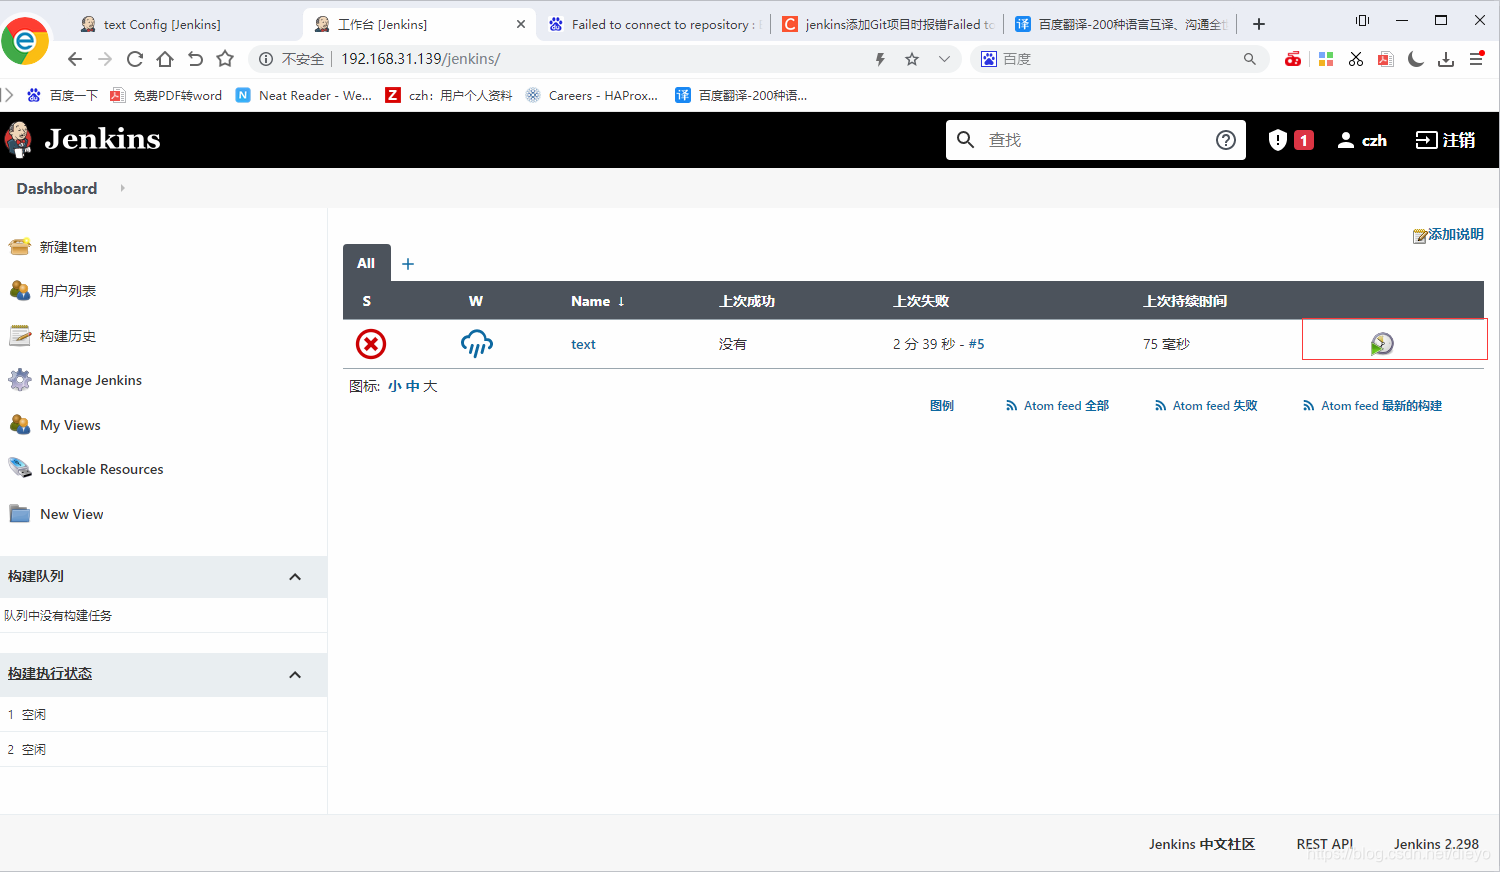Schedule a build for the text job
This screenshot has height=872, width=1500.
[x=1382, y=344]
